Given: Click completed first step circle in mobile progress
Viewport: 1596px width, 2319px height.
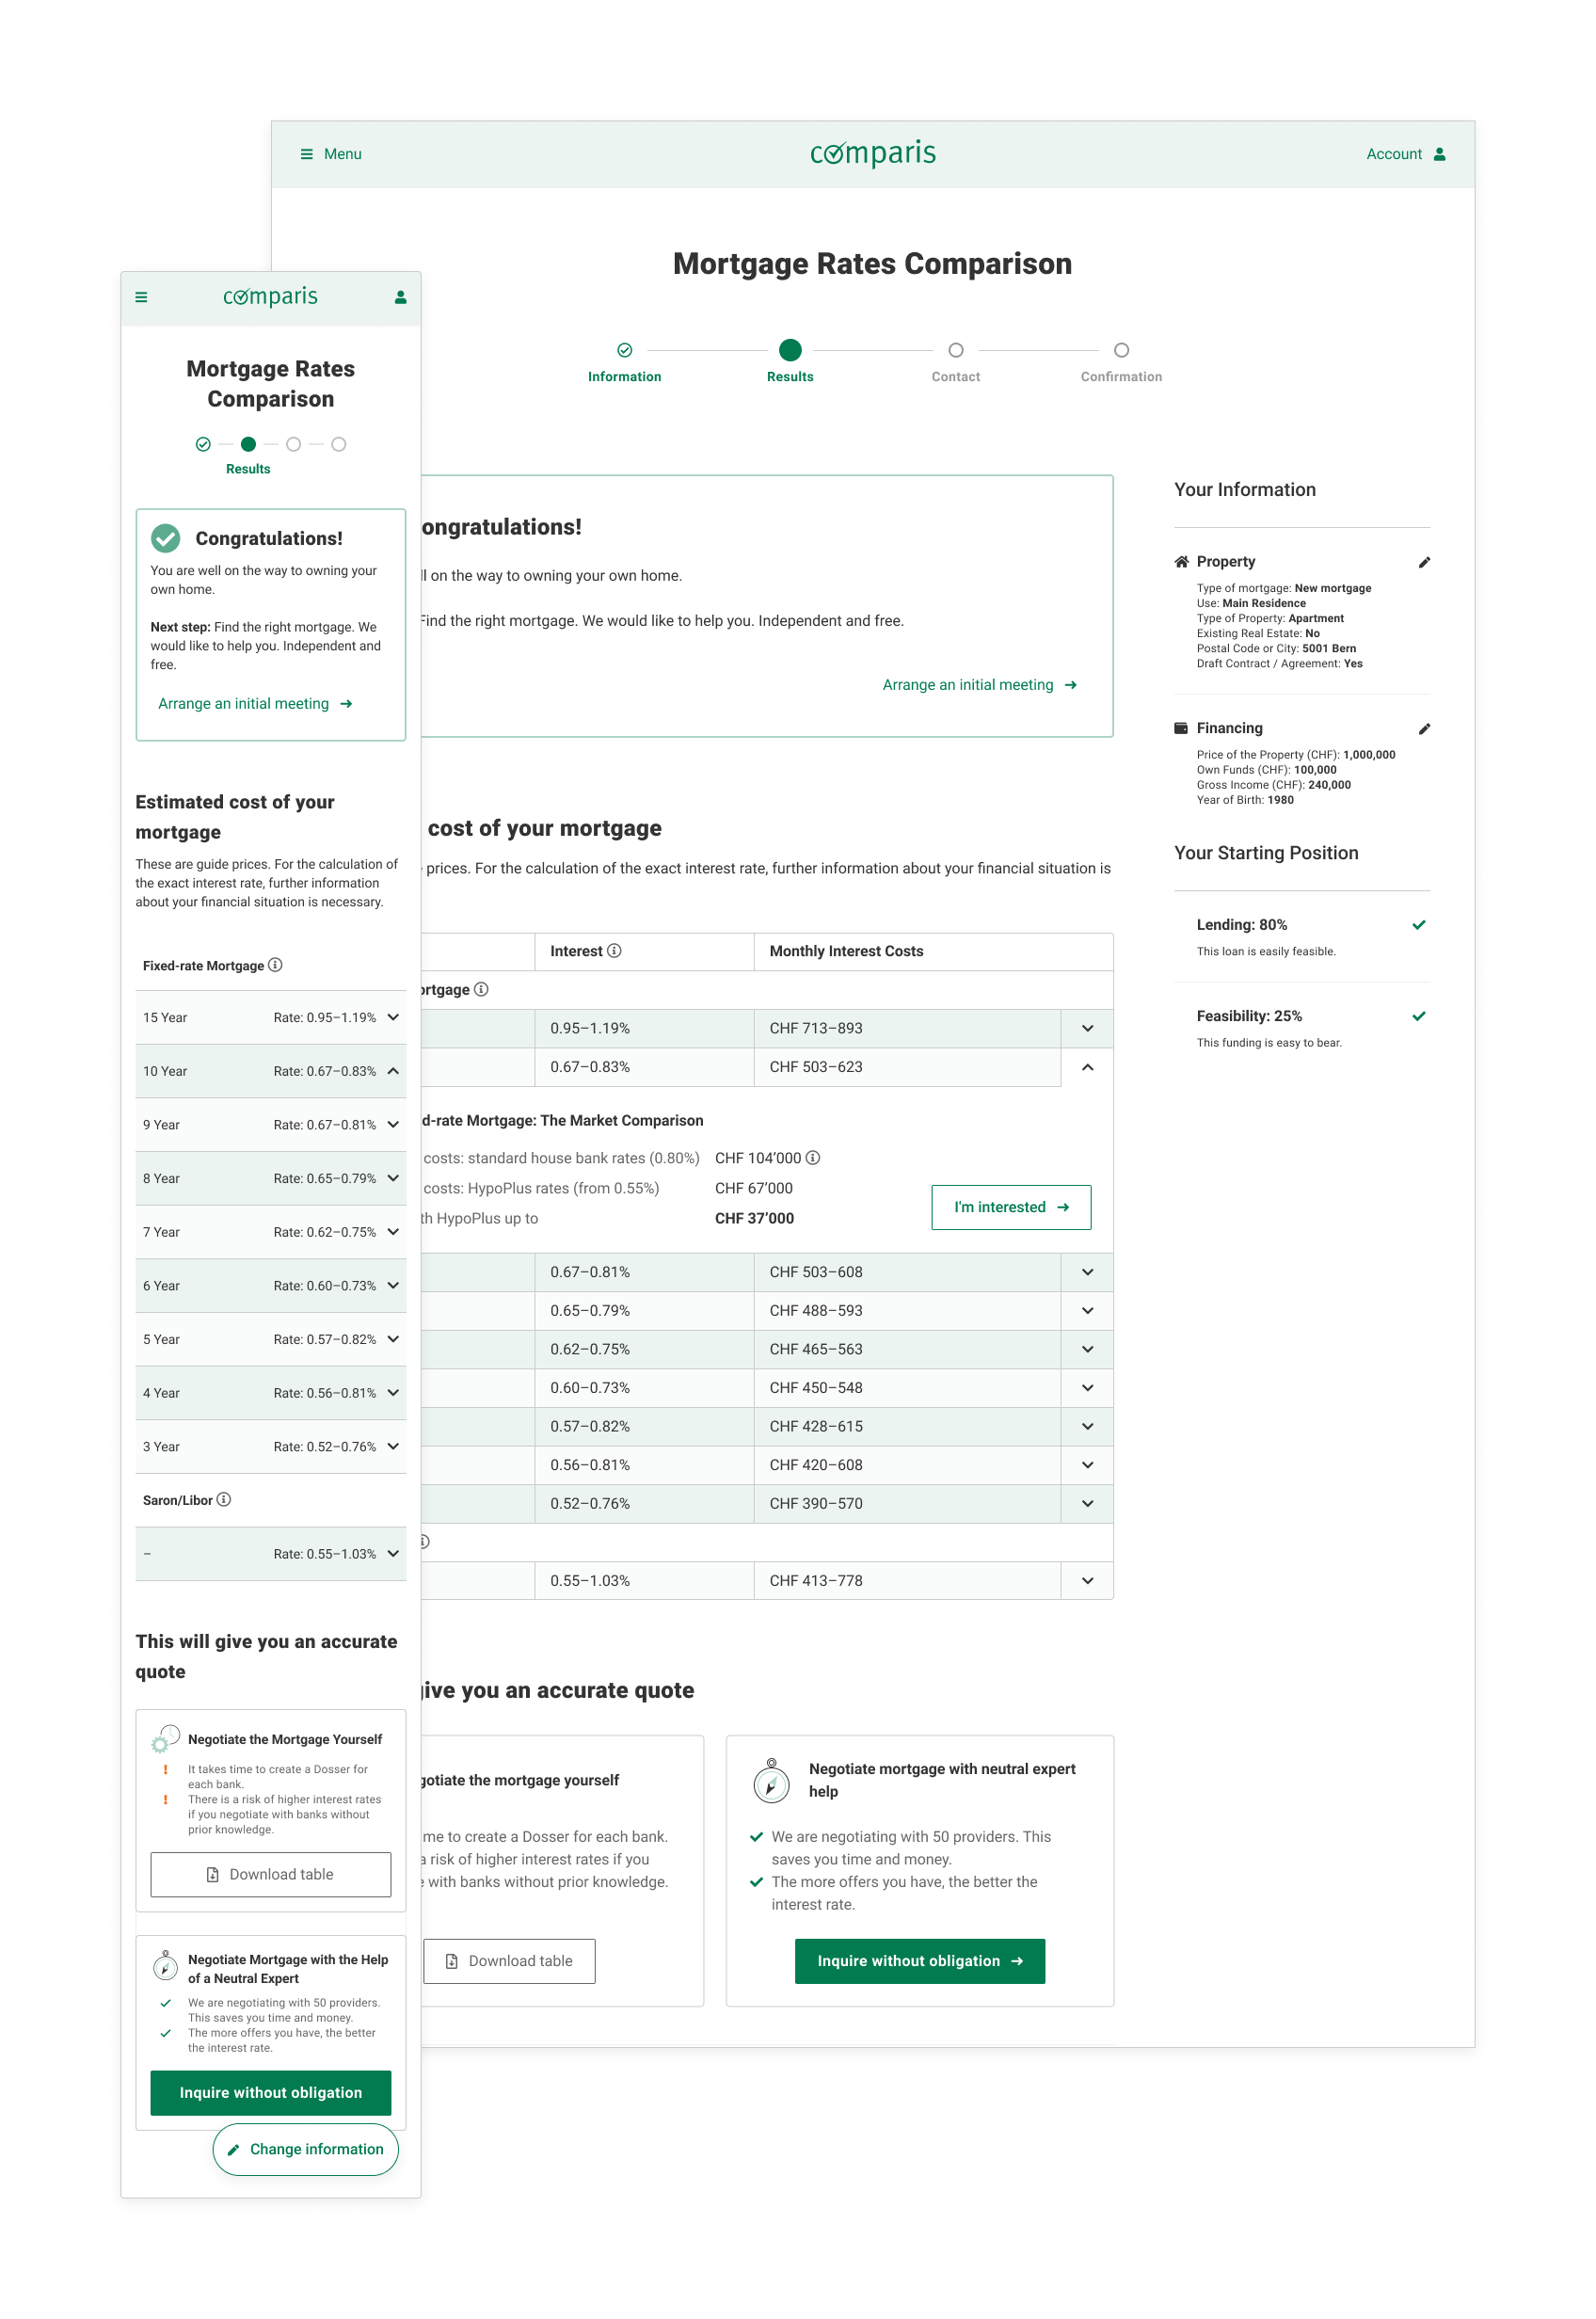Looking at the screenshot, I should [203, 444].
